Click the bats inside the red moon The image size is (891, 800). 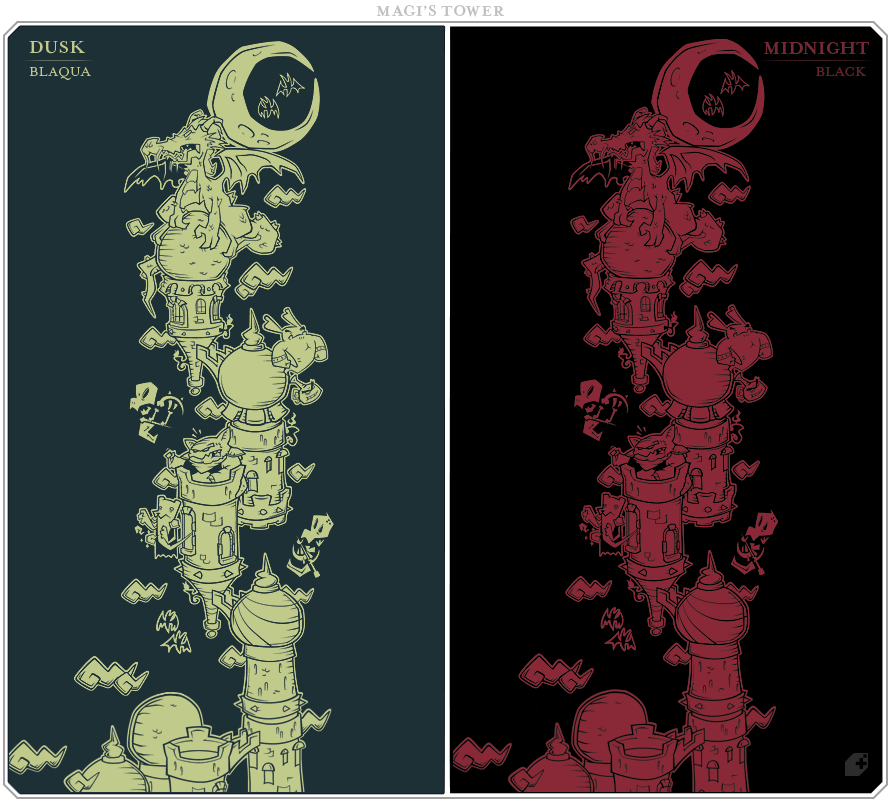(x=723, y=95)
